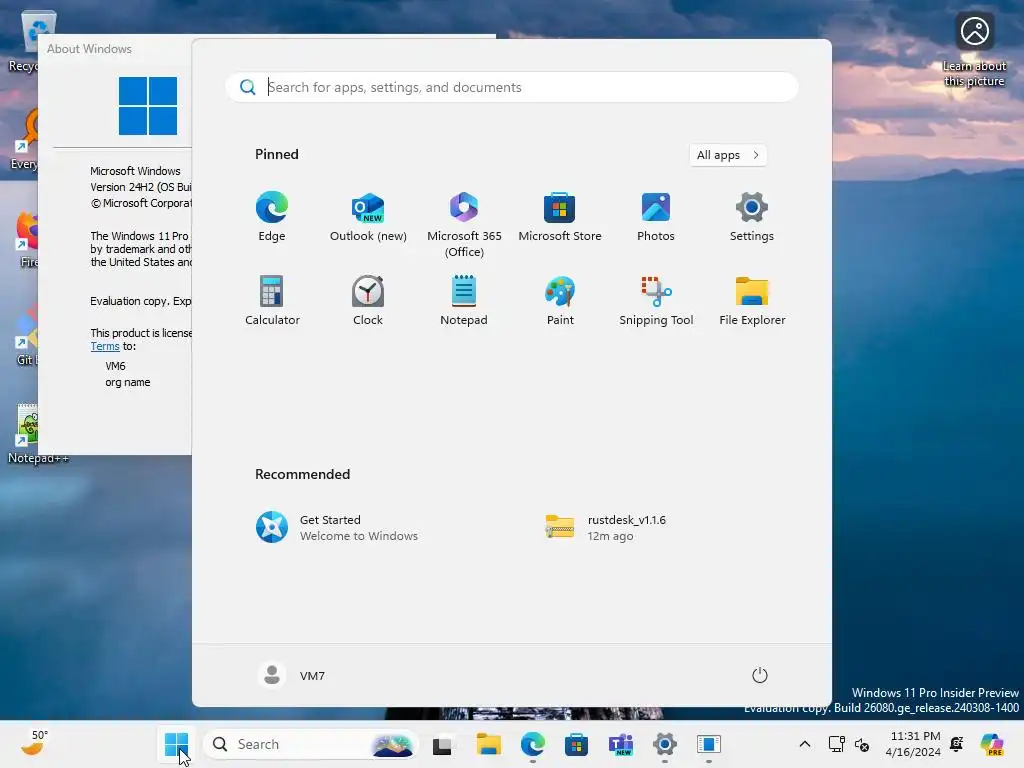
Task: Open network status tray icon
Action: pos(837,744)
